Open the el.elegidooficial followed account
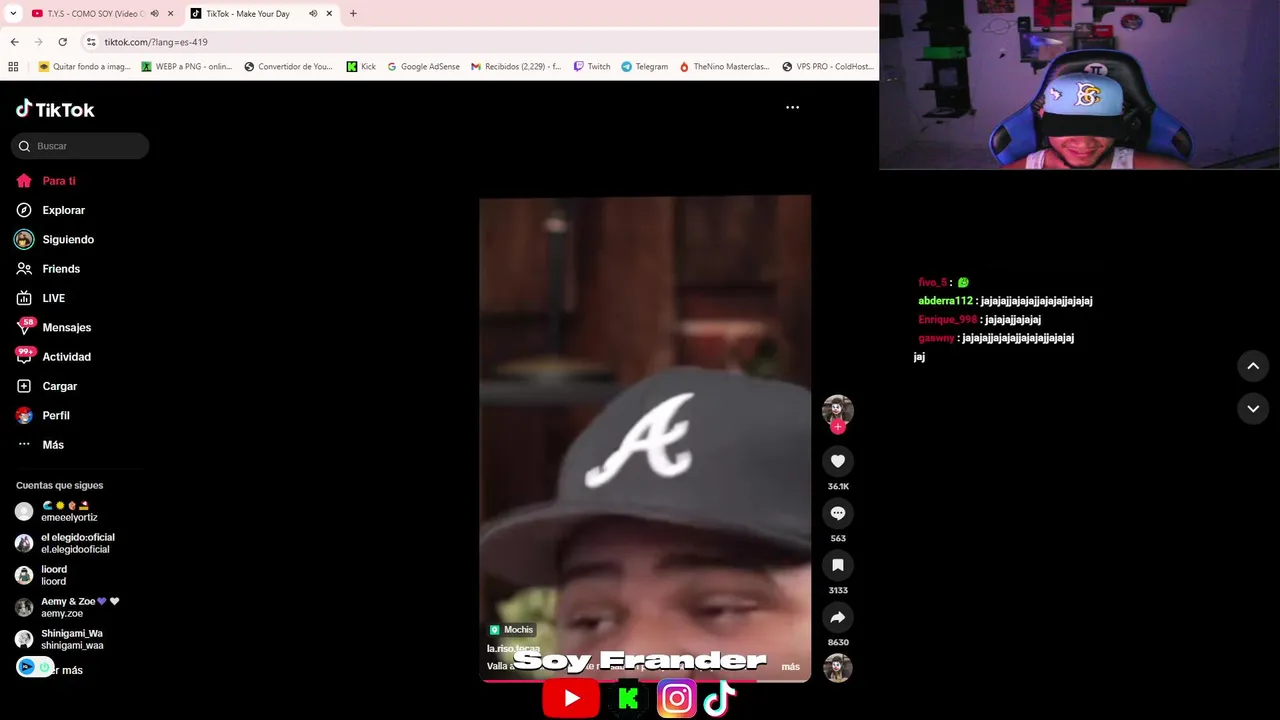 (65, 543)
